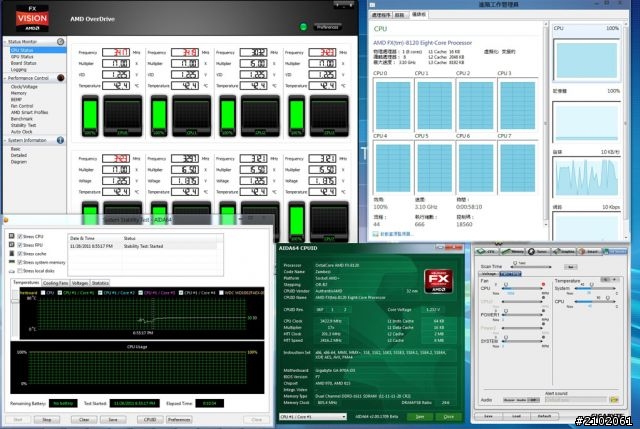
Task: Toggle the Stress cache checkbox
Action: [20, 253]
